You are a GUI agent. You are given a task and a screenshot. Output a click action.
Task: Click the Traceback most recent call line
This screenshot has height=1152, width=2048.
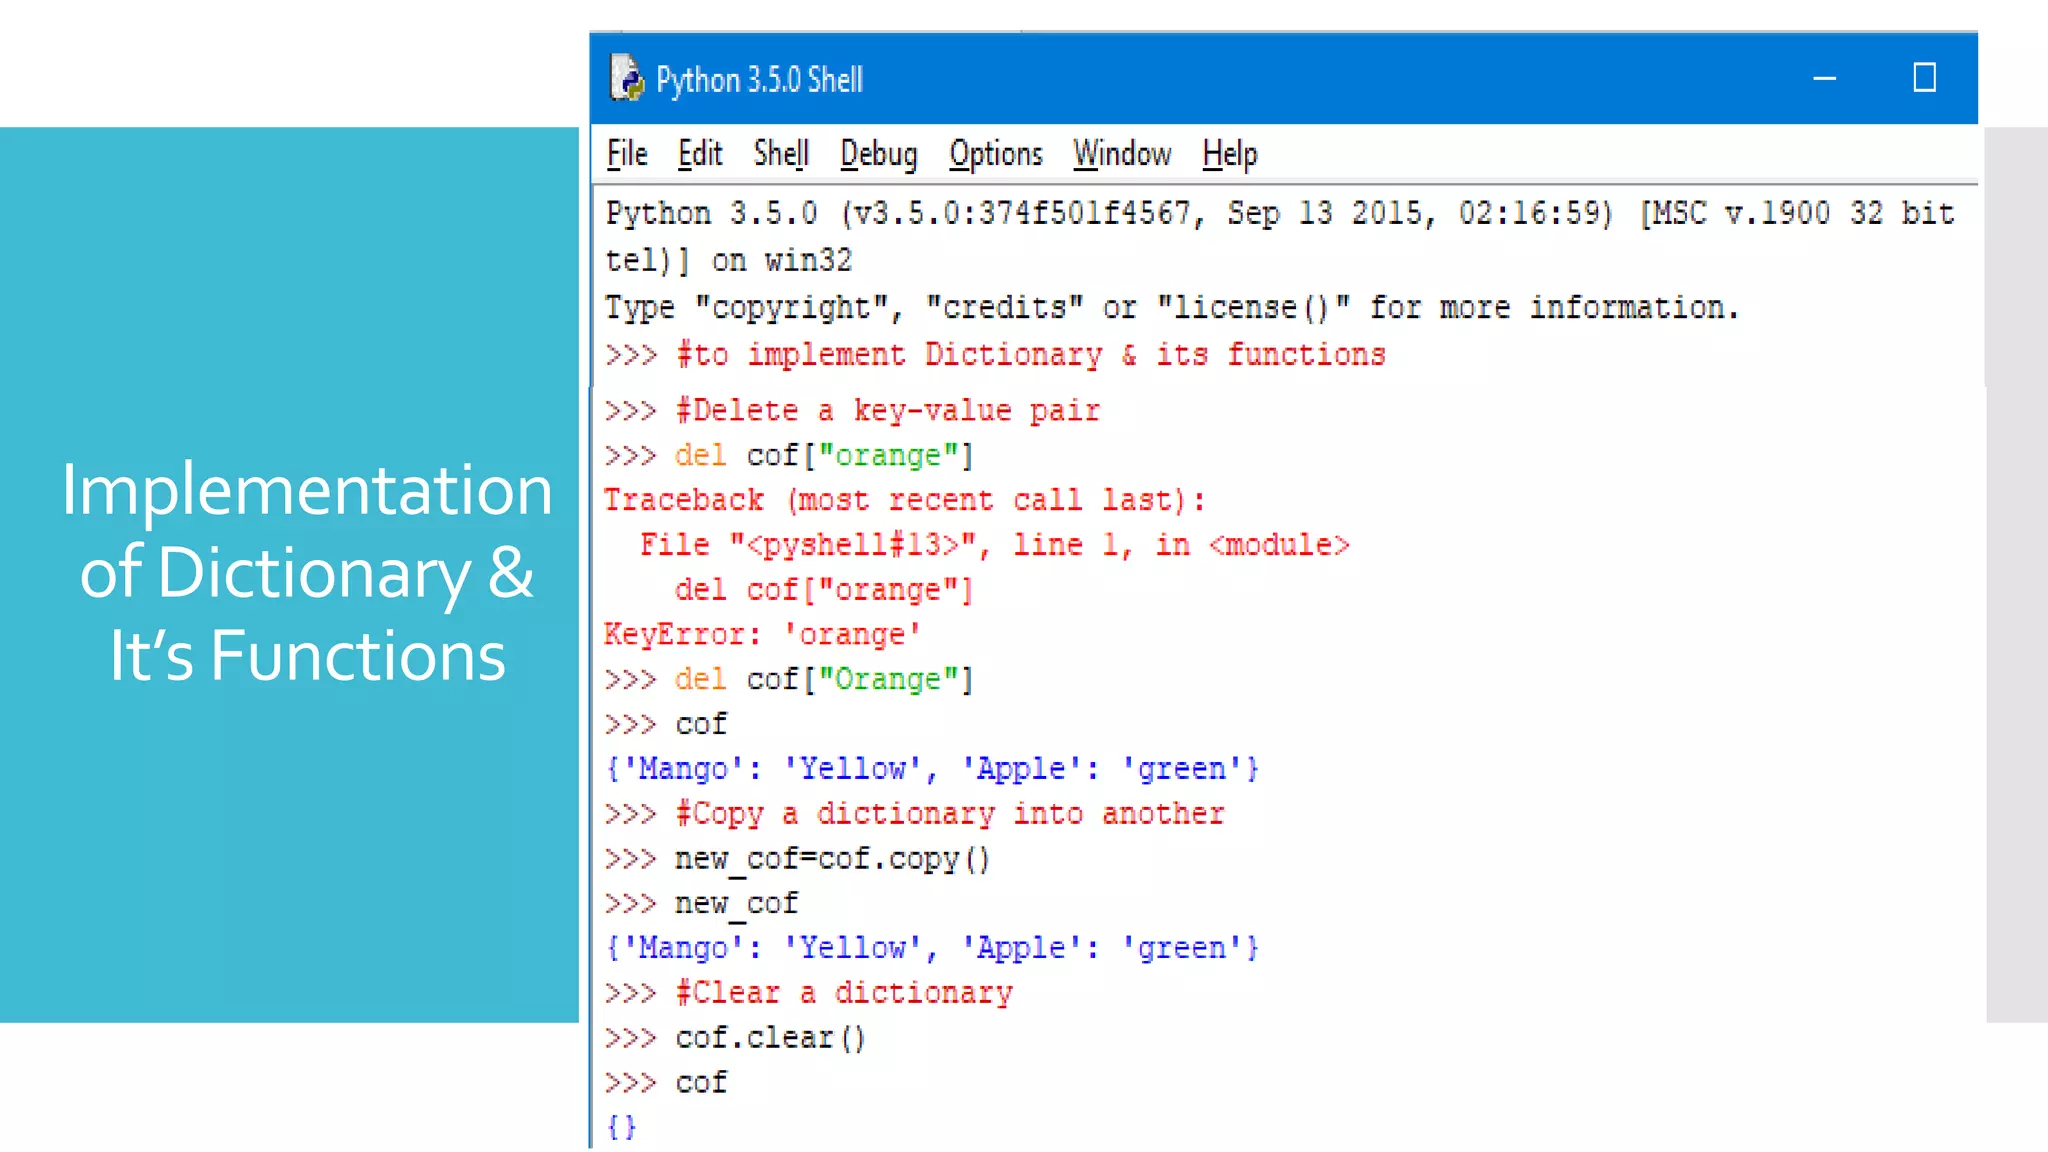904,500
